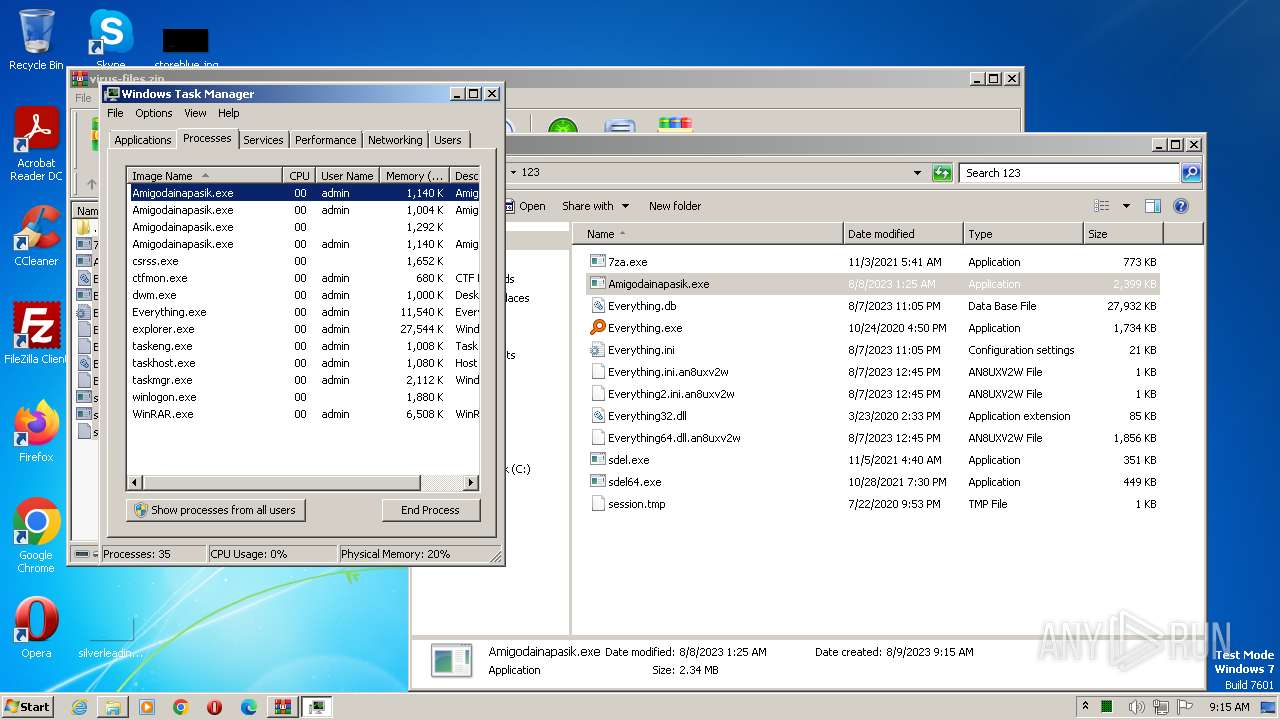Sort processes by User Name column

click(347, 175)
